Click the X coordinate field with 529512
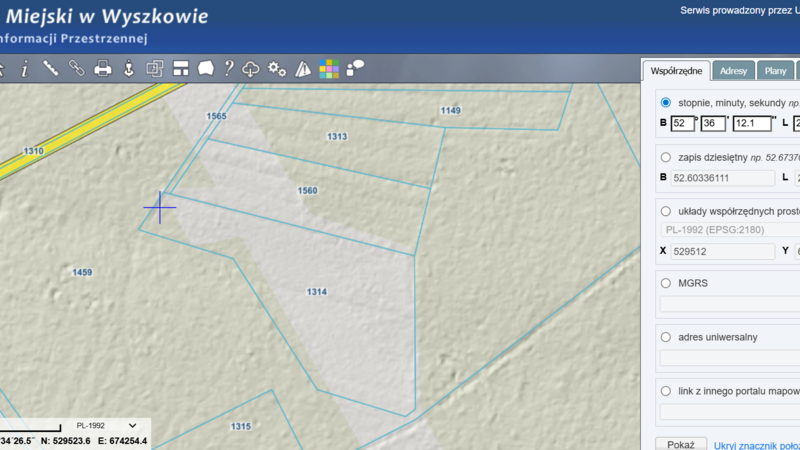 coord(716,251)
